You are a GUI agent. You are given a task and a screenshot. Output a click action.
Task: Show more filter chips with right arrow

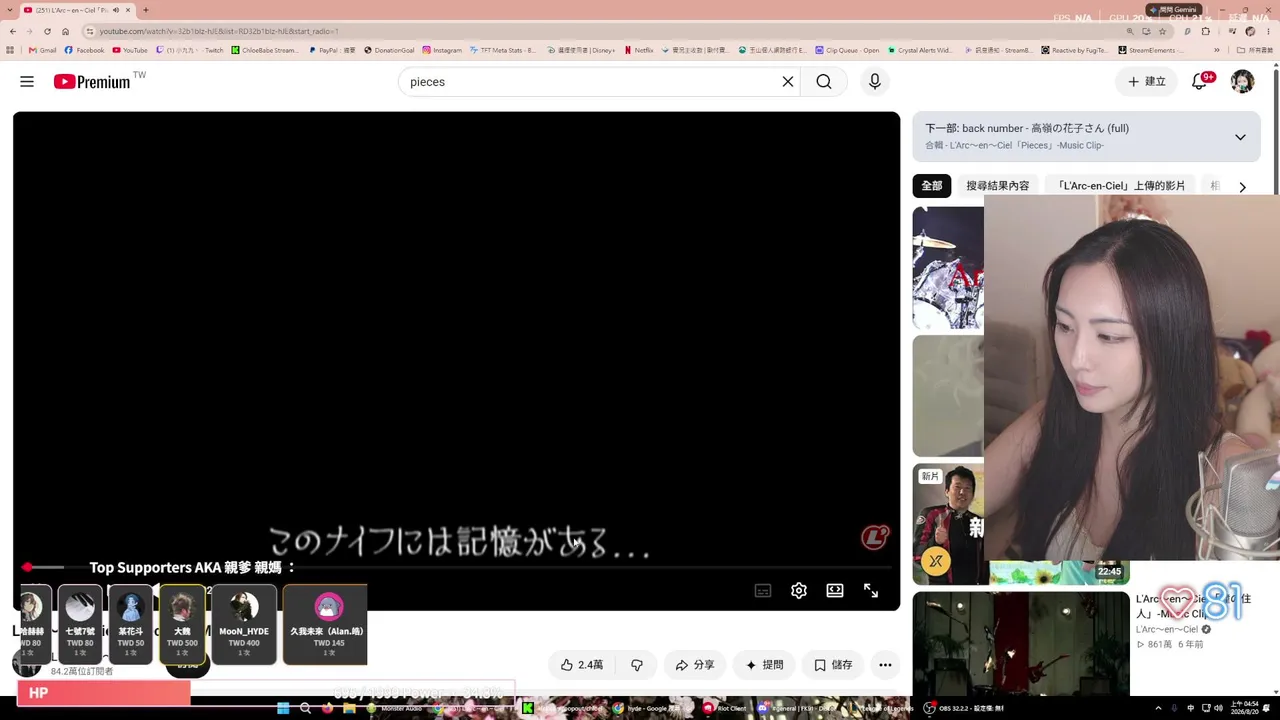(x=1242, y=187)
